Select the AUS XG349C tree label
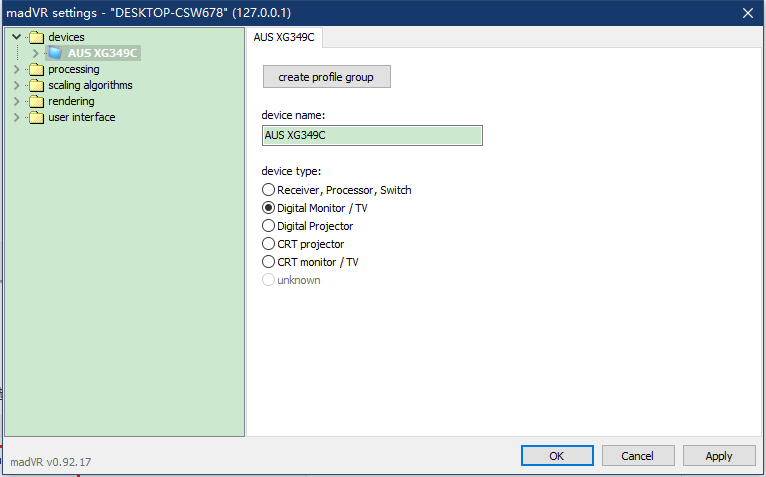 coord(103,53)
